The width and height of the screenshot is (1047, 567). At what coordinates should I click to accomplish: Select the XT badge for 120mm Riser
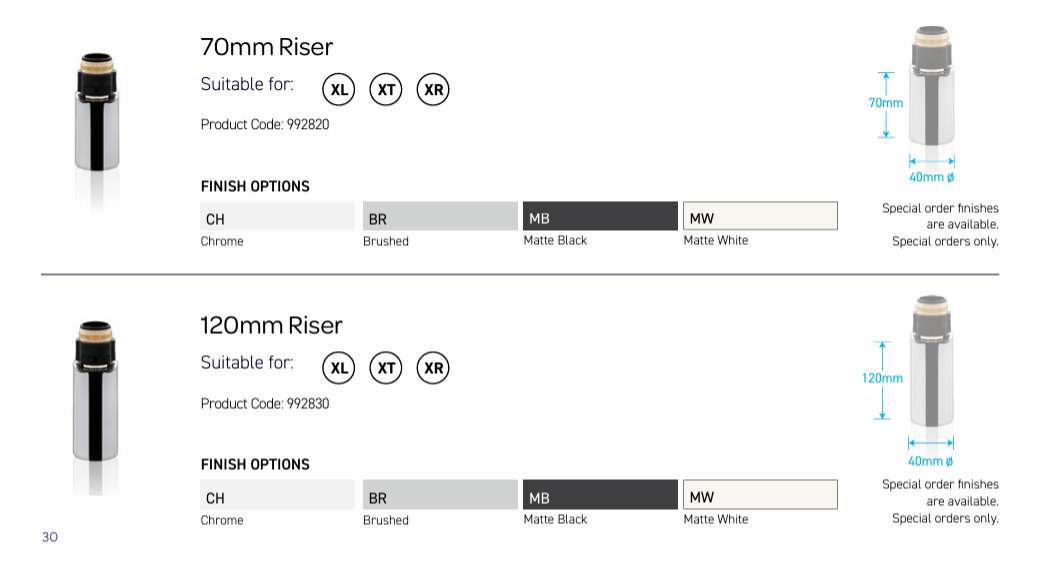tap(386, 368)
